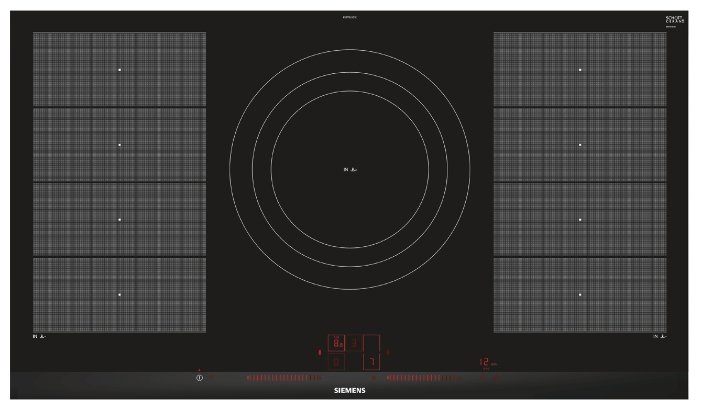
Task: Tap the zone display showing 0
Action: pos(337,361)
